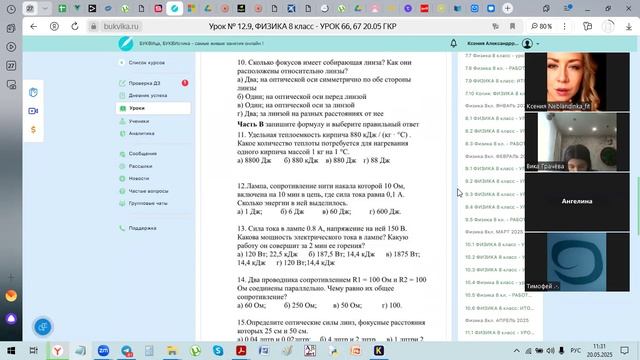Open Adobe Acrobat on taskbar
This screenshot has width=640, height=360.
point(241,351)
